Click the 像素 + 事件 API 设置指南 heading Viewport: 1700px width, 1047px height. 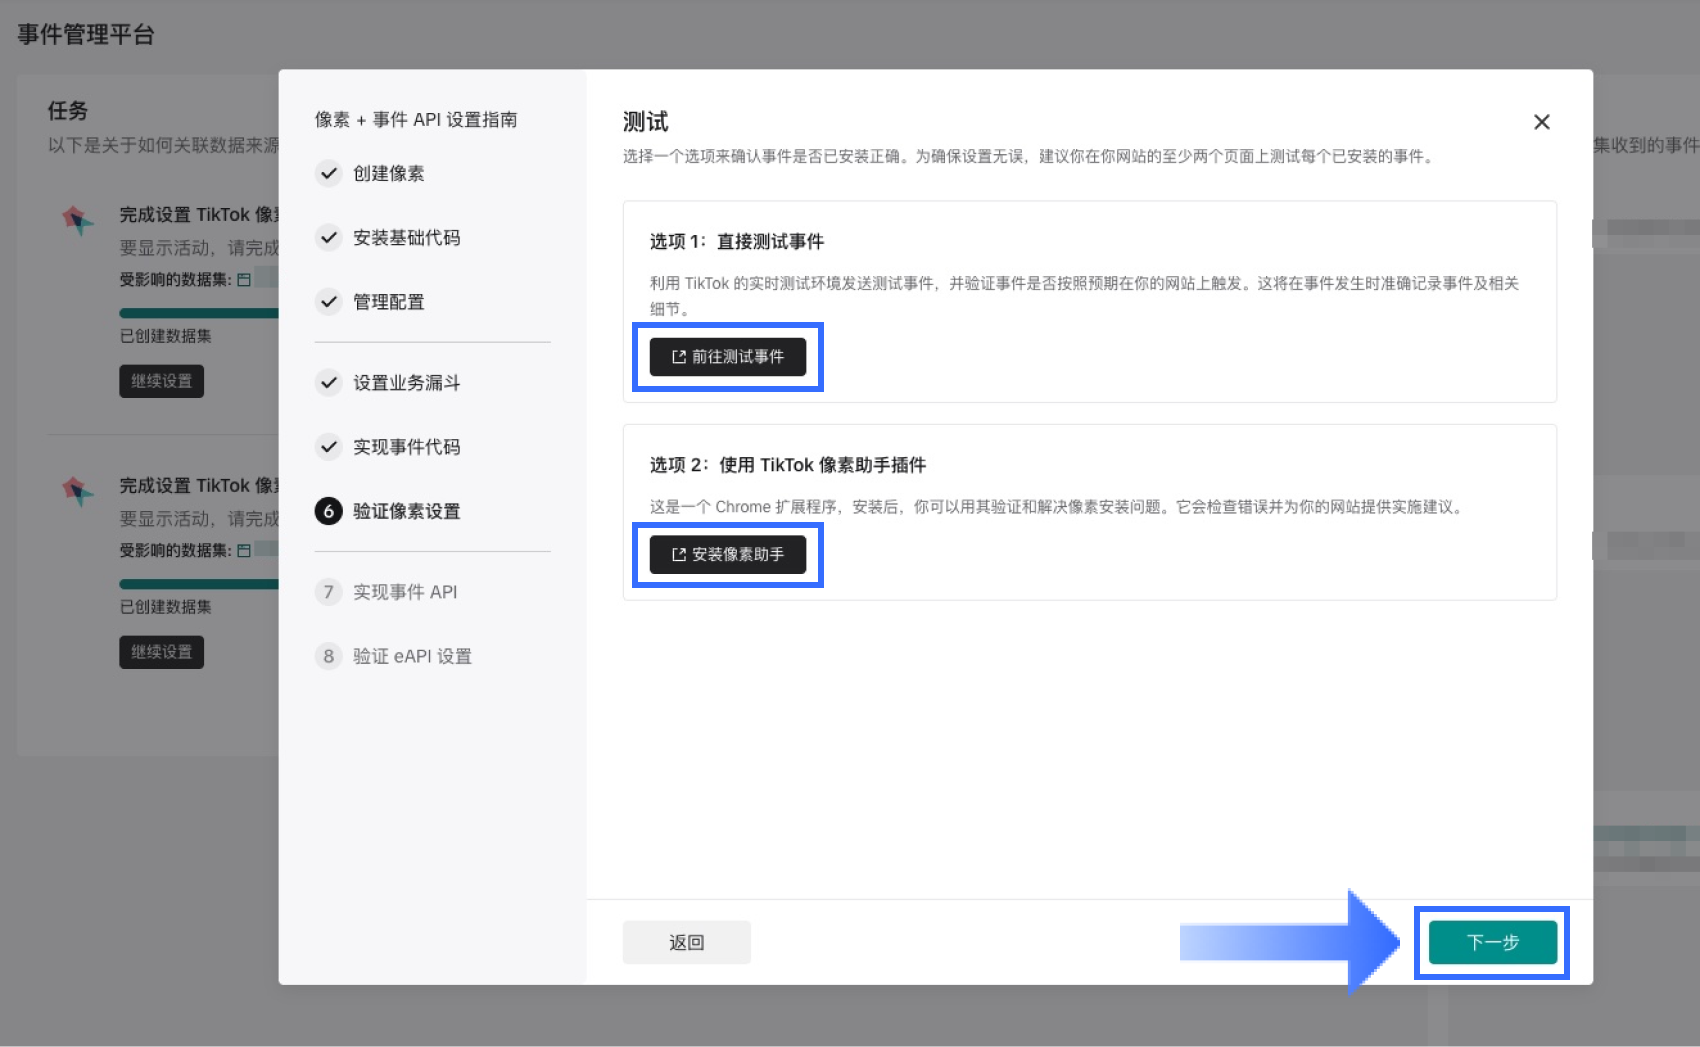tap(416, 120)
